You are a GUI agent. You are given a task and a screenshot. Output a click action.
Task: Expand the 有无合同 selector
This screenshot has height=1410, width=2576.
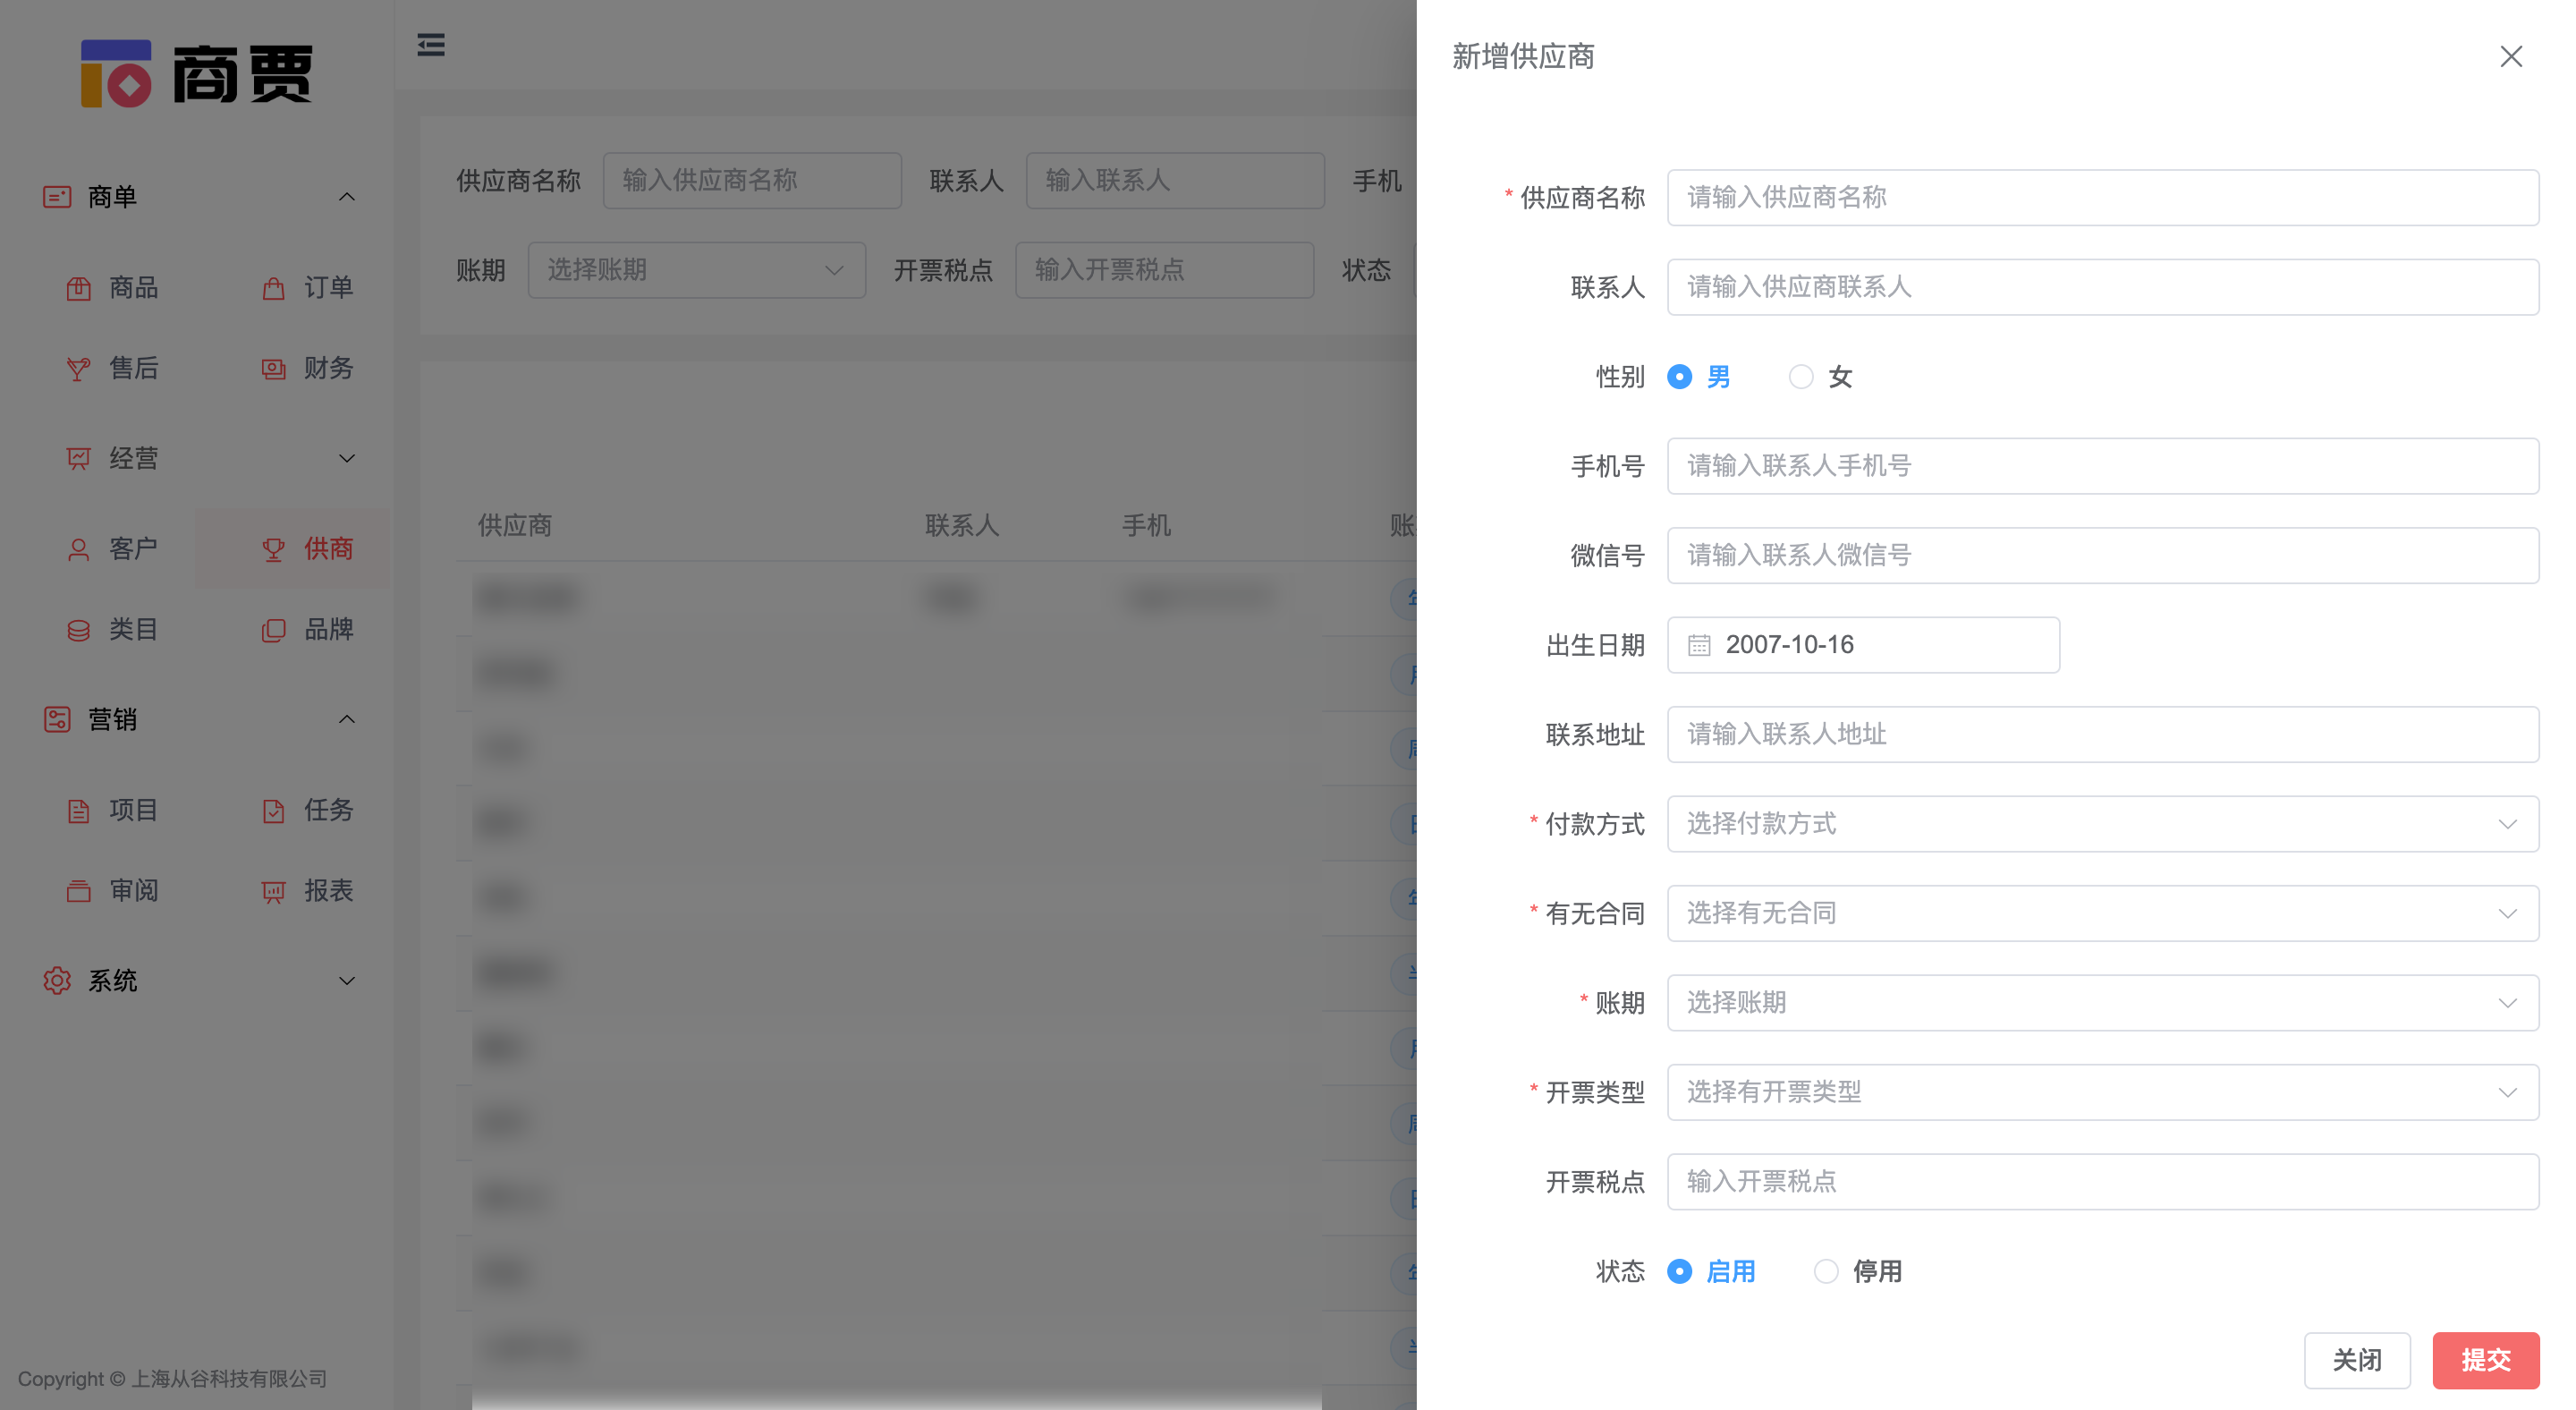[x=2100, y=912]
